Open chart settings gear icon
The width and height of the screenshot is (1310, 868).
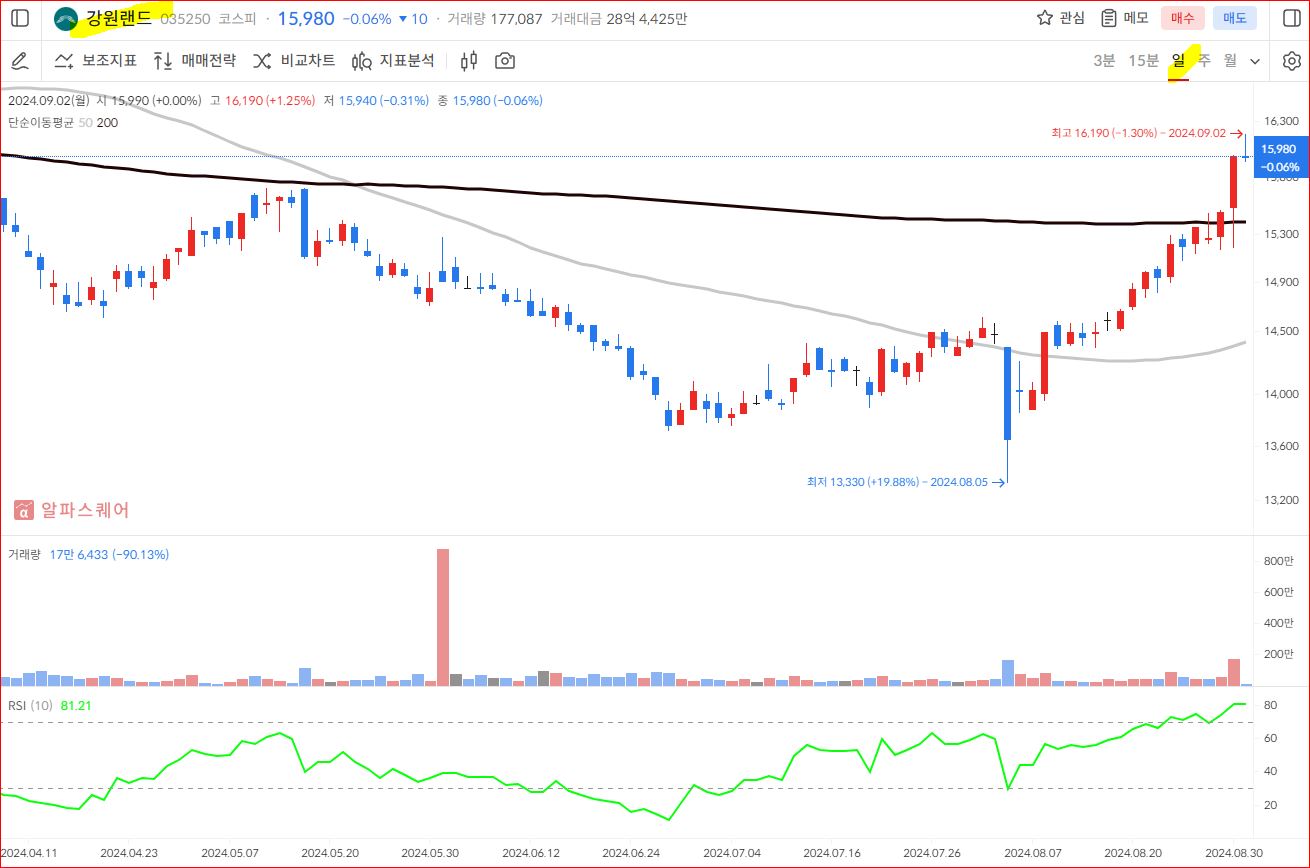[x=1291, y=61]
